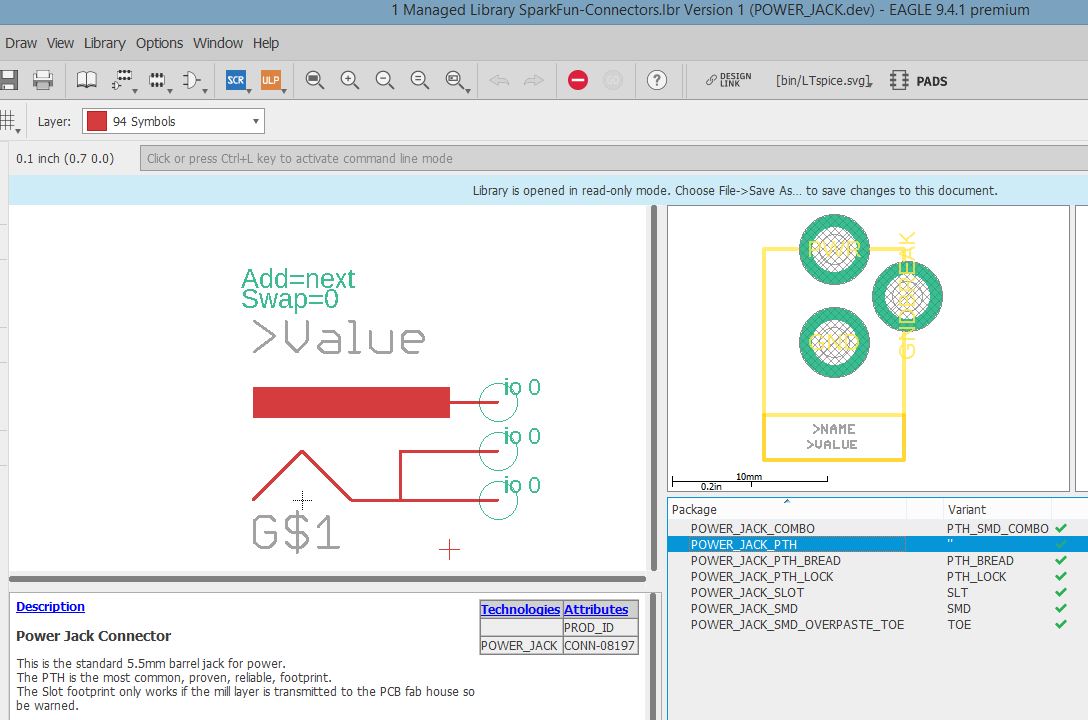This screenshot has height=720, width=1088.
Task: Click into the command line input field
Action: tap(610, 158)
